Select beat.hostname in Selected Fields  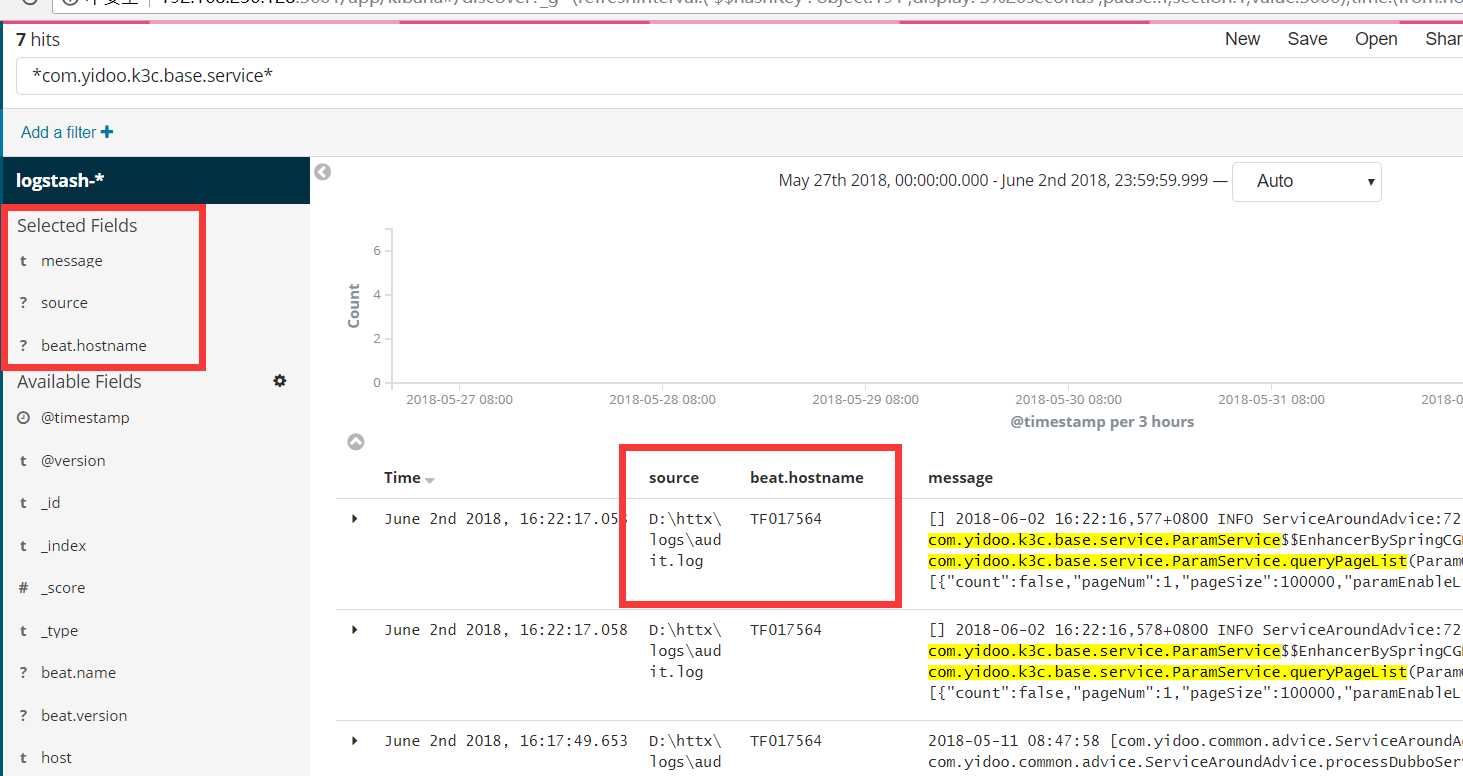point(94,346)
